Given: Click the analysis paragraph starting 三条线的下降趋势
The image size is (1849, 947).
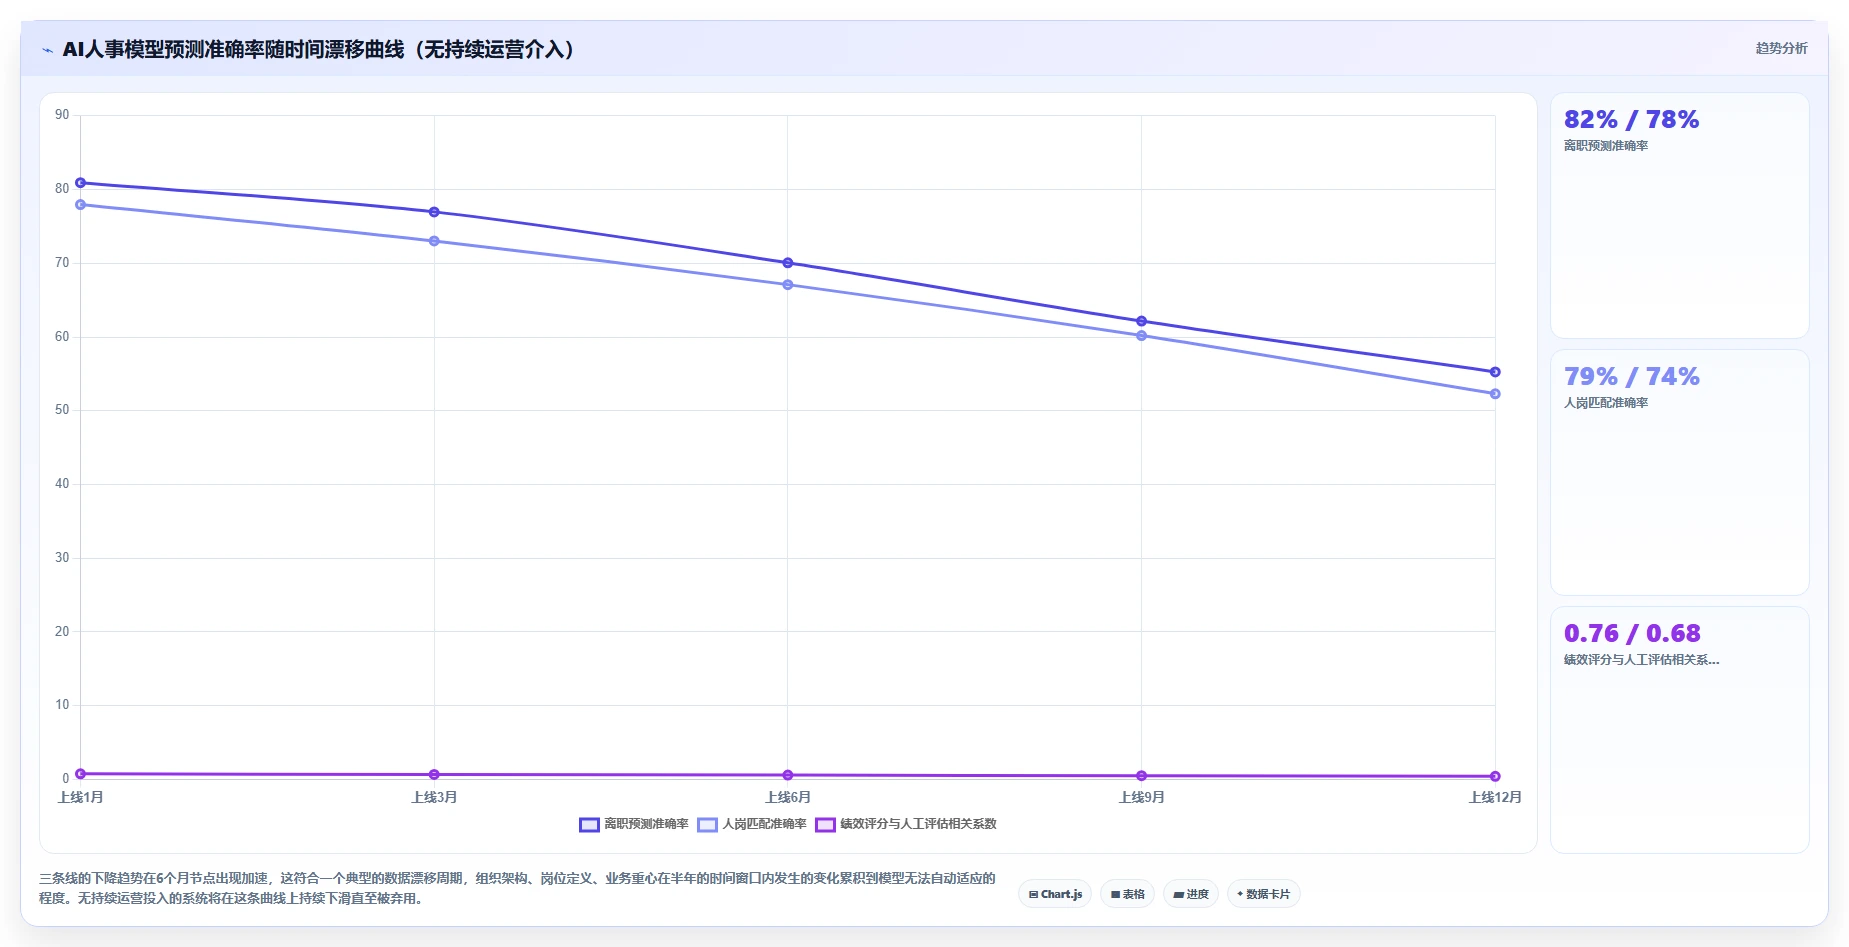Looking at the screenshot, I should coord(517,888).
